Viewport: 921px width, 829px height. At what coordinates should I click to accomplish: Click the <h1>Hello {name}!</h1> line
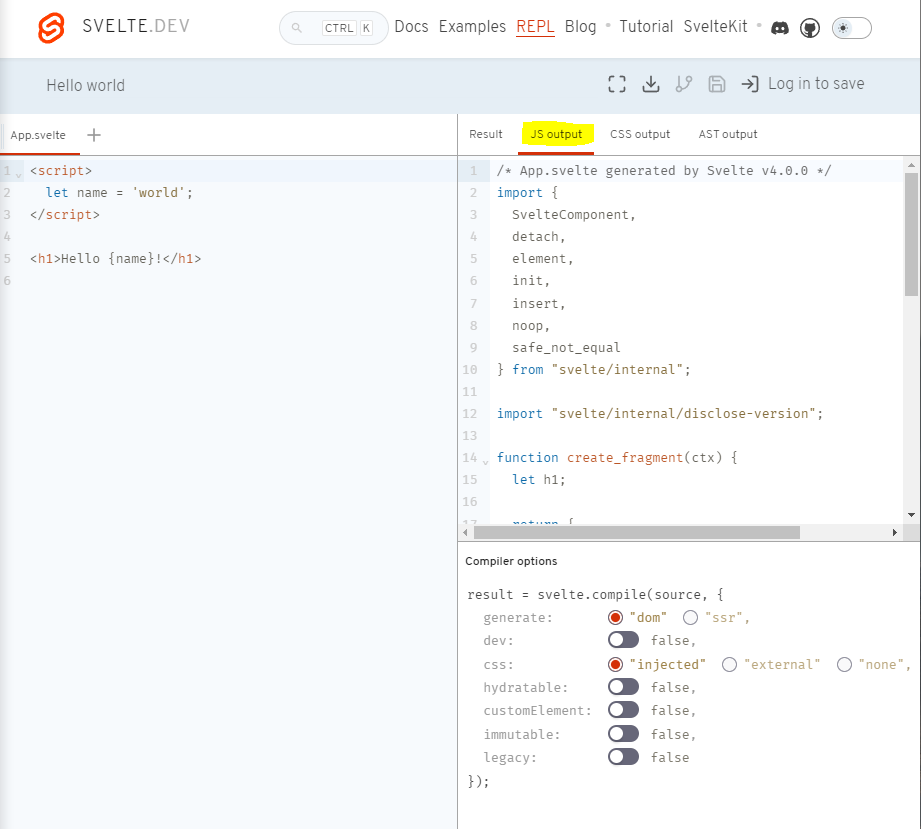(115, 259)
